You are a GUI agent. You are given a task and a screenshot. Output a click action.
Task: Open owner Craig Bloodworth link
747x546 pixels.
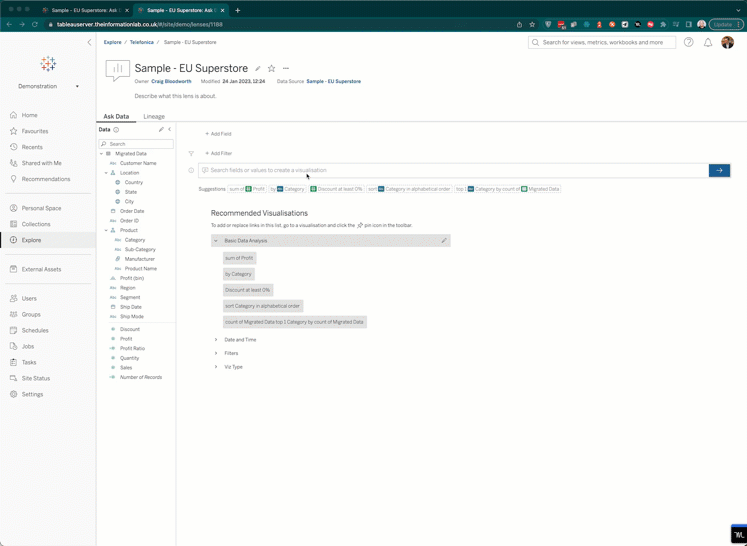coord(172,81)
